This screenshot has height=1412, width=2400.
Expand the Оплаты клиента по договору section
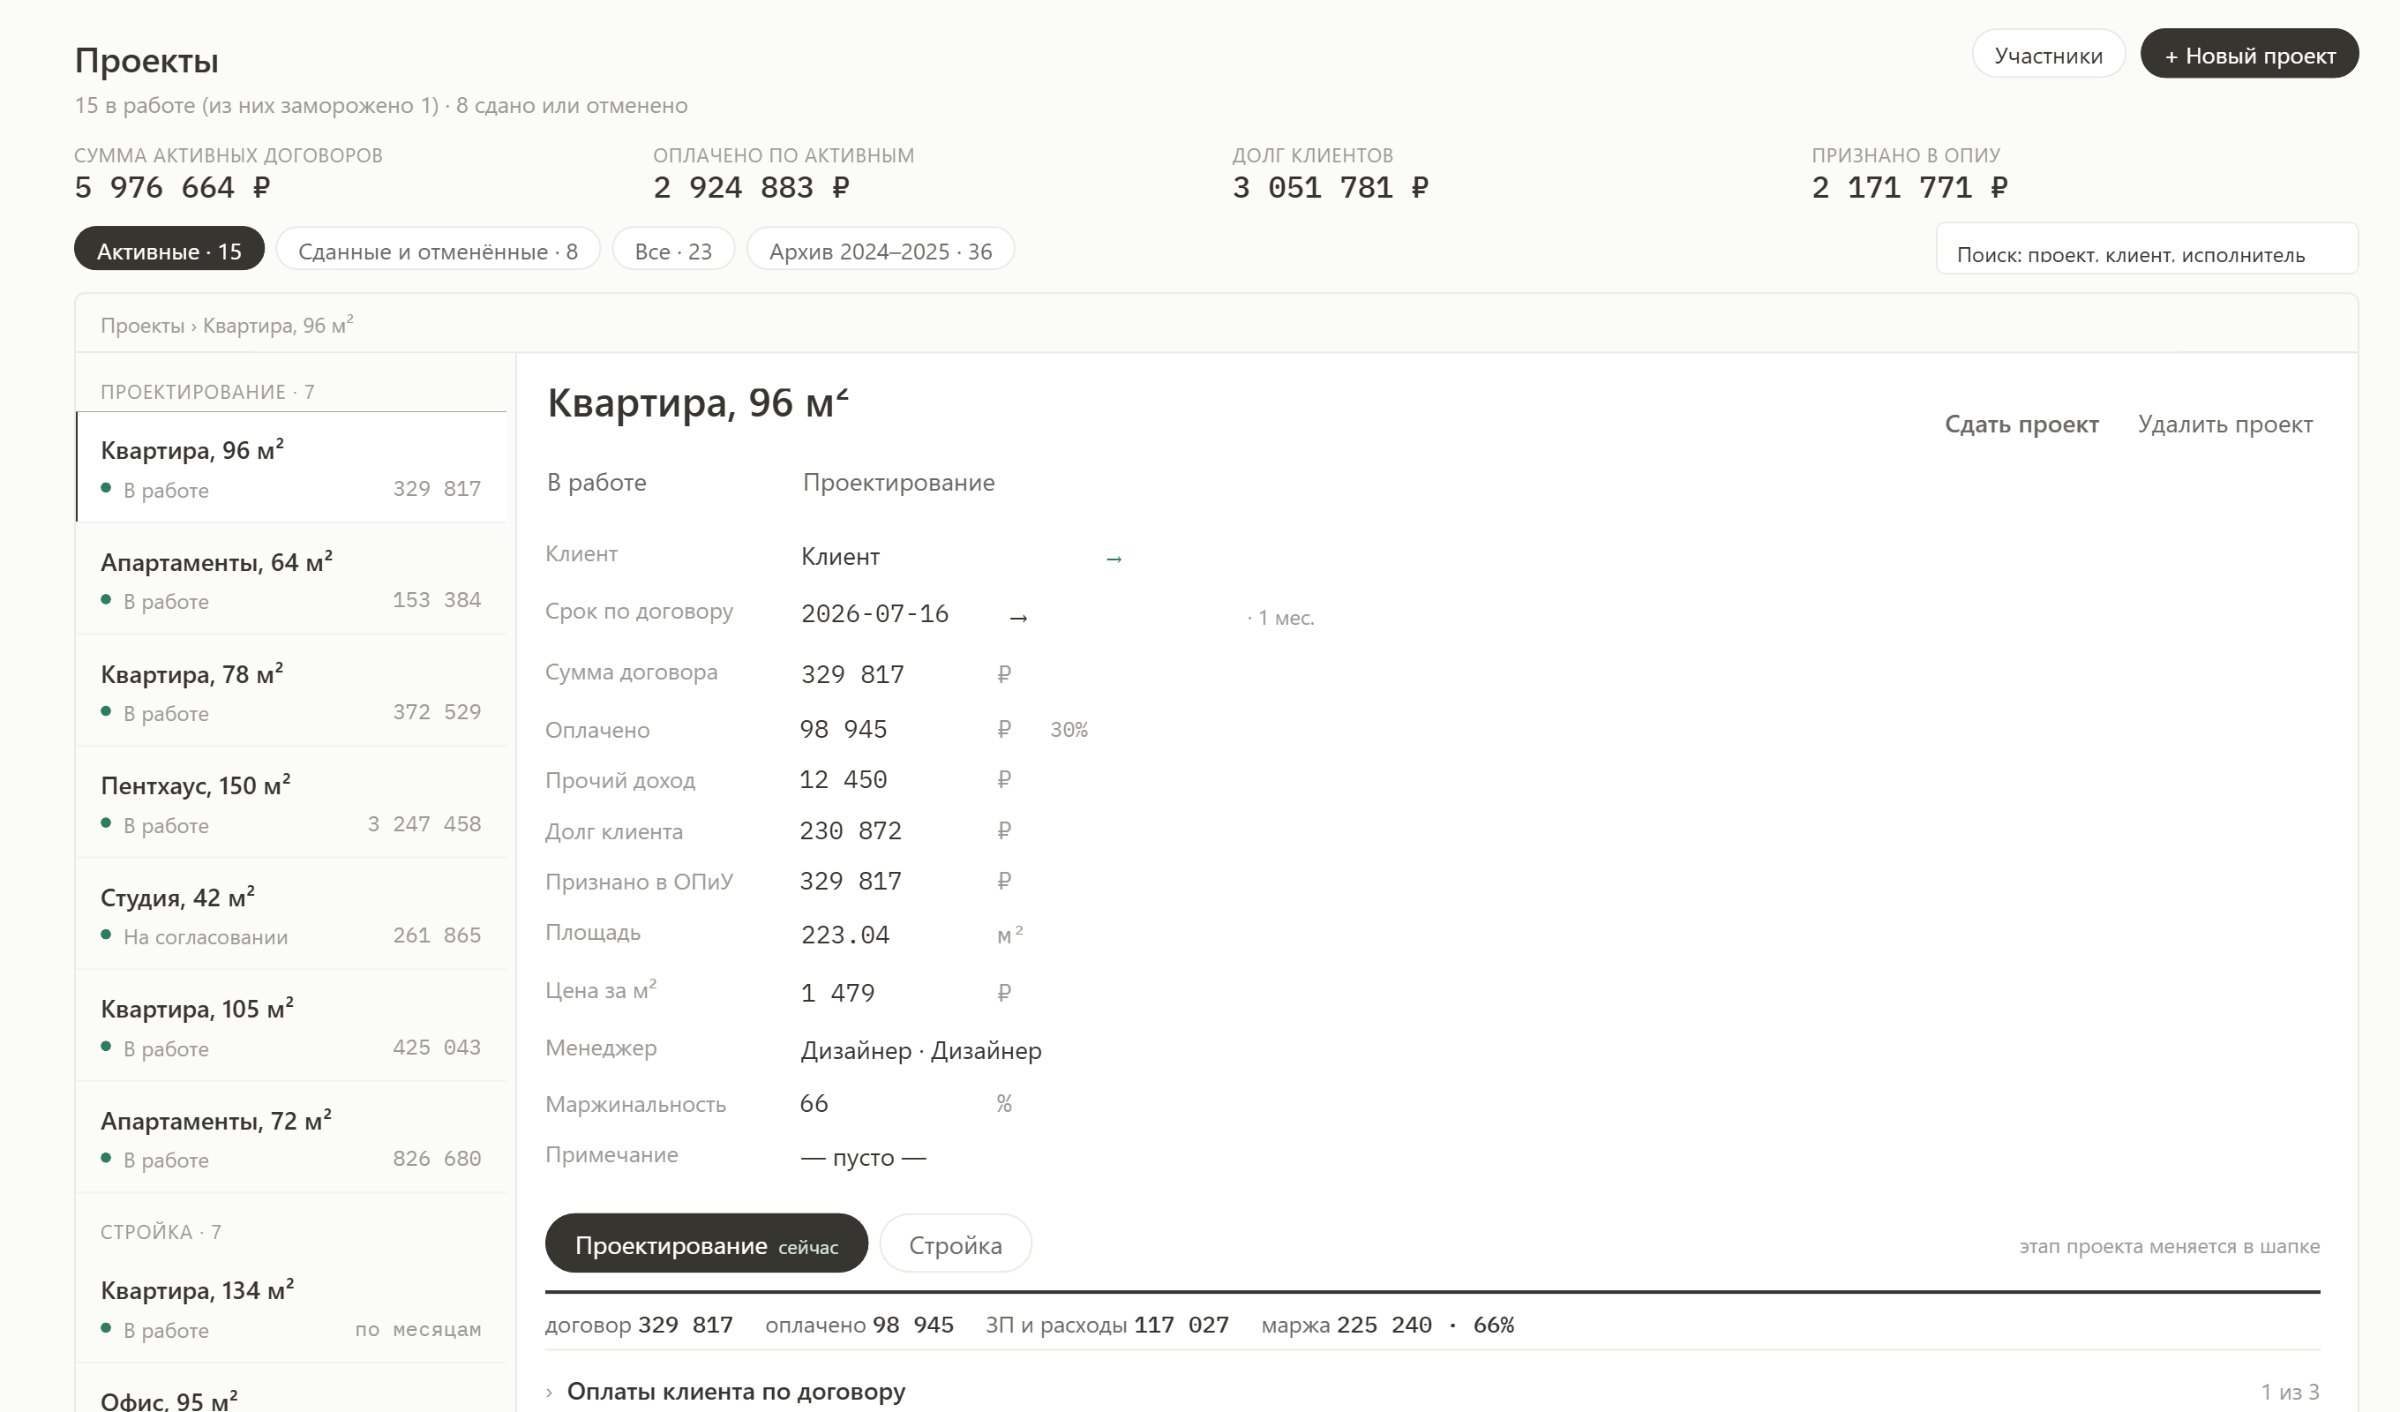735,1391
